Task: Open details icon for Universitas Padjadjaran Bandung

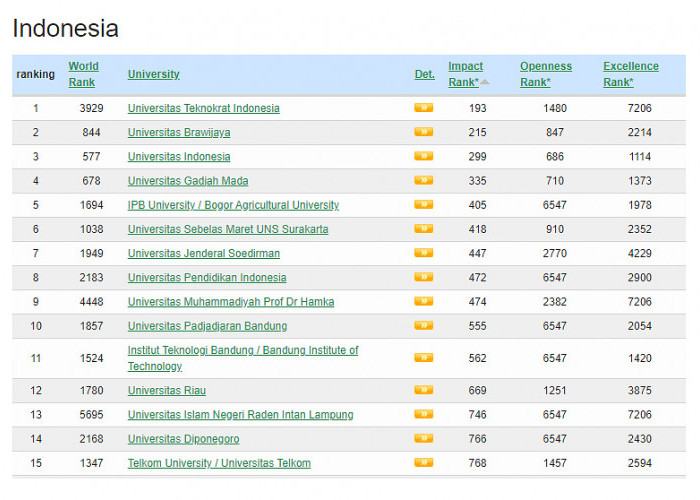Action: click(423, 325)
